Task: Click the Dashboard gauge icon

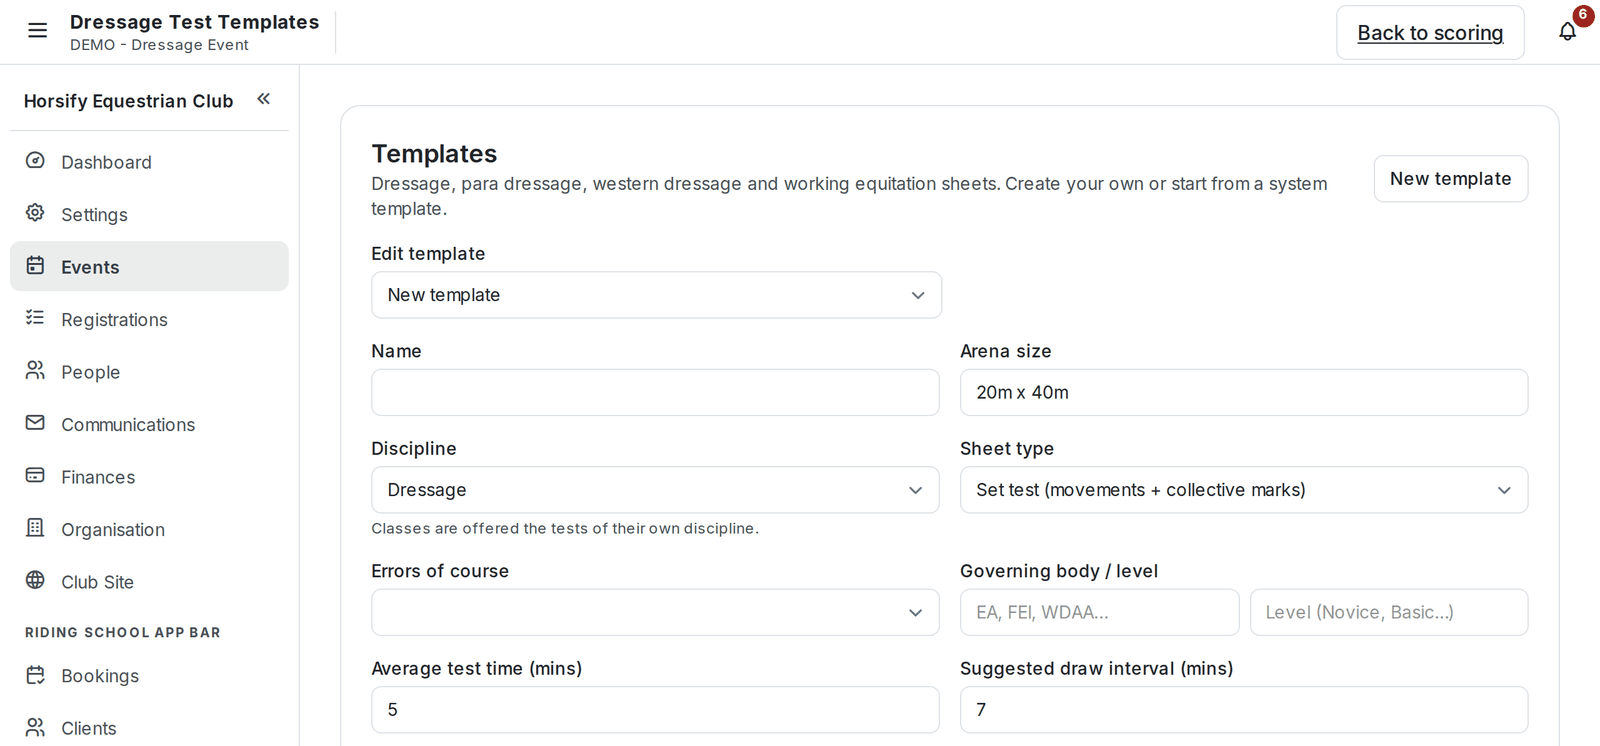Action: click(35, 161)
